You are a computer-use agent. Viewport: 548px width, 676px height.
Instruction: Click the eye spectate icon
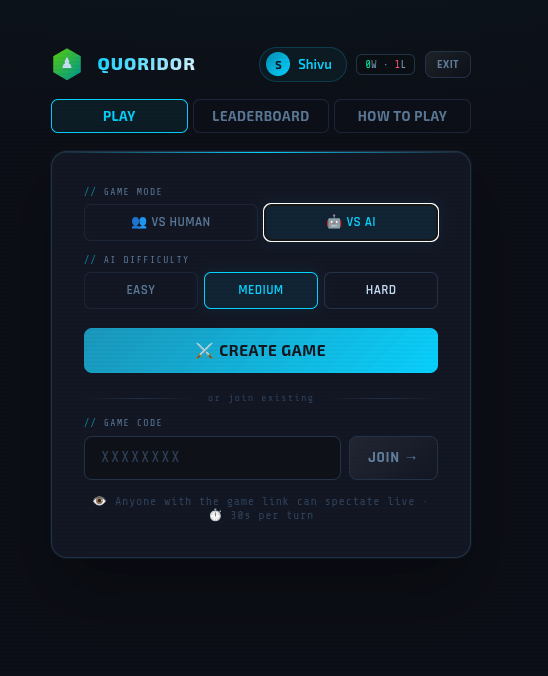coord(100,501)
